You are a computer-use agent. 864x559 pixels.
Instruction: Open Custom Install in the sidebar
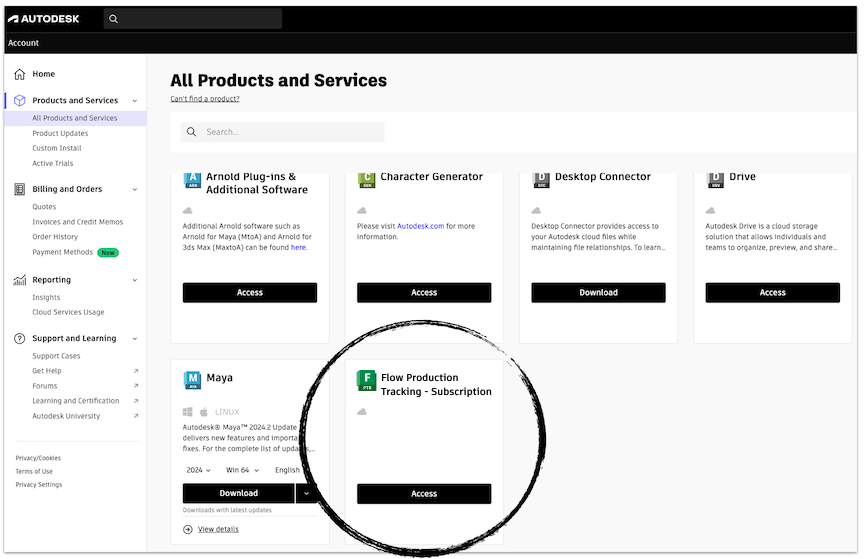(57, 148)
